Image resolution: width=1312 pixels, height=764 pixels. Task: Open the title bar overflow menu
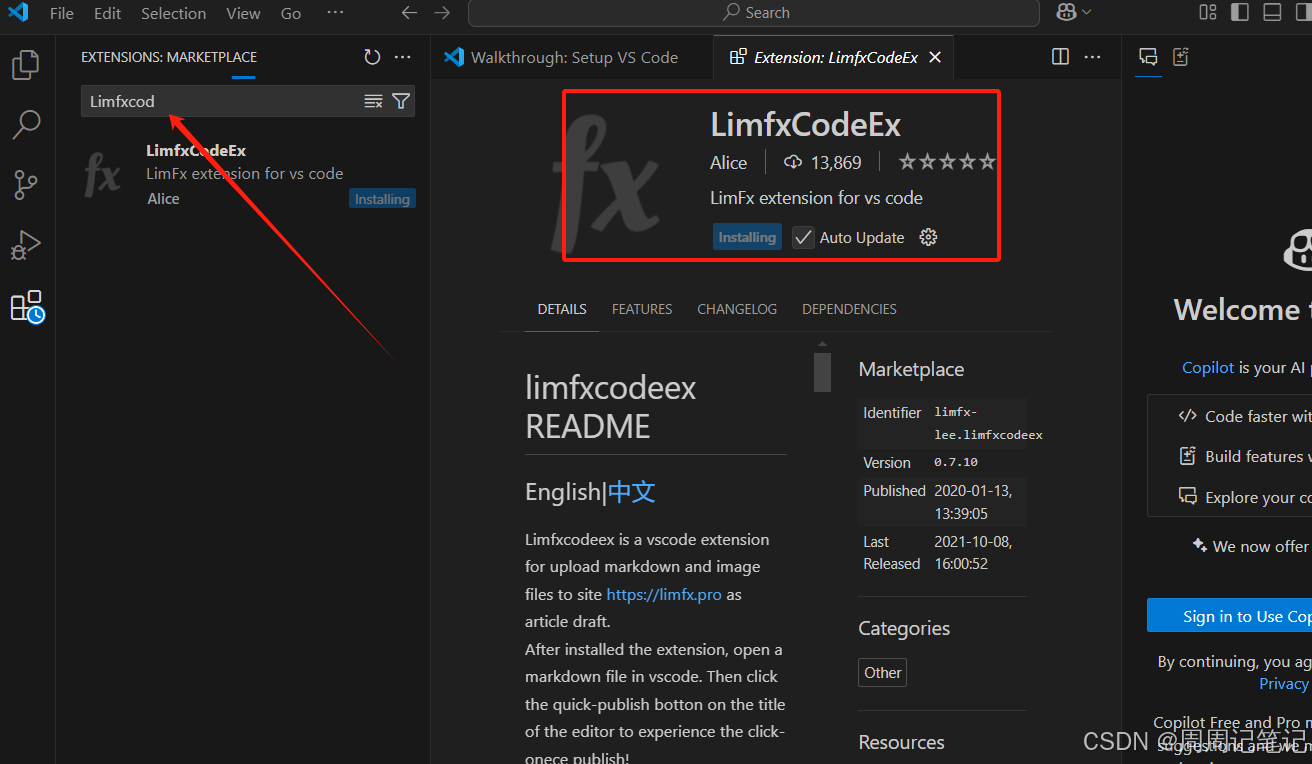point(335,13)
